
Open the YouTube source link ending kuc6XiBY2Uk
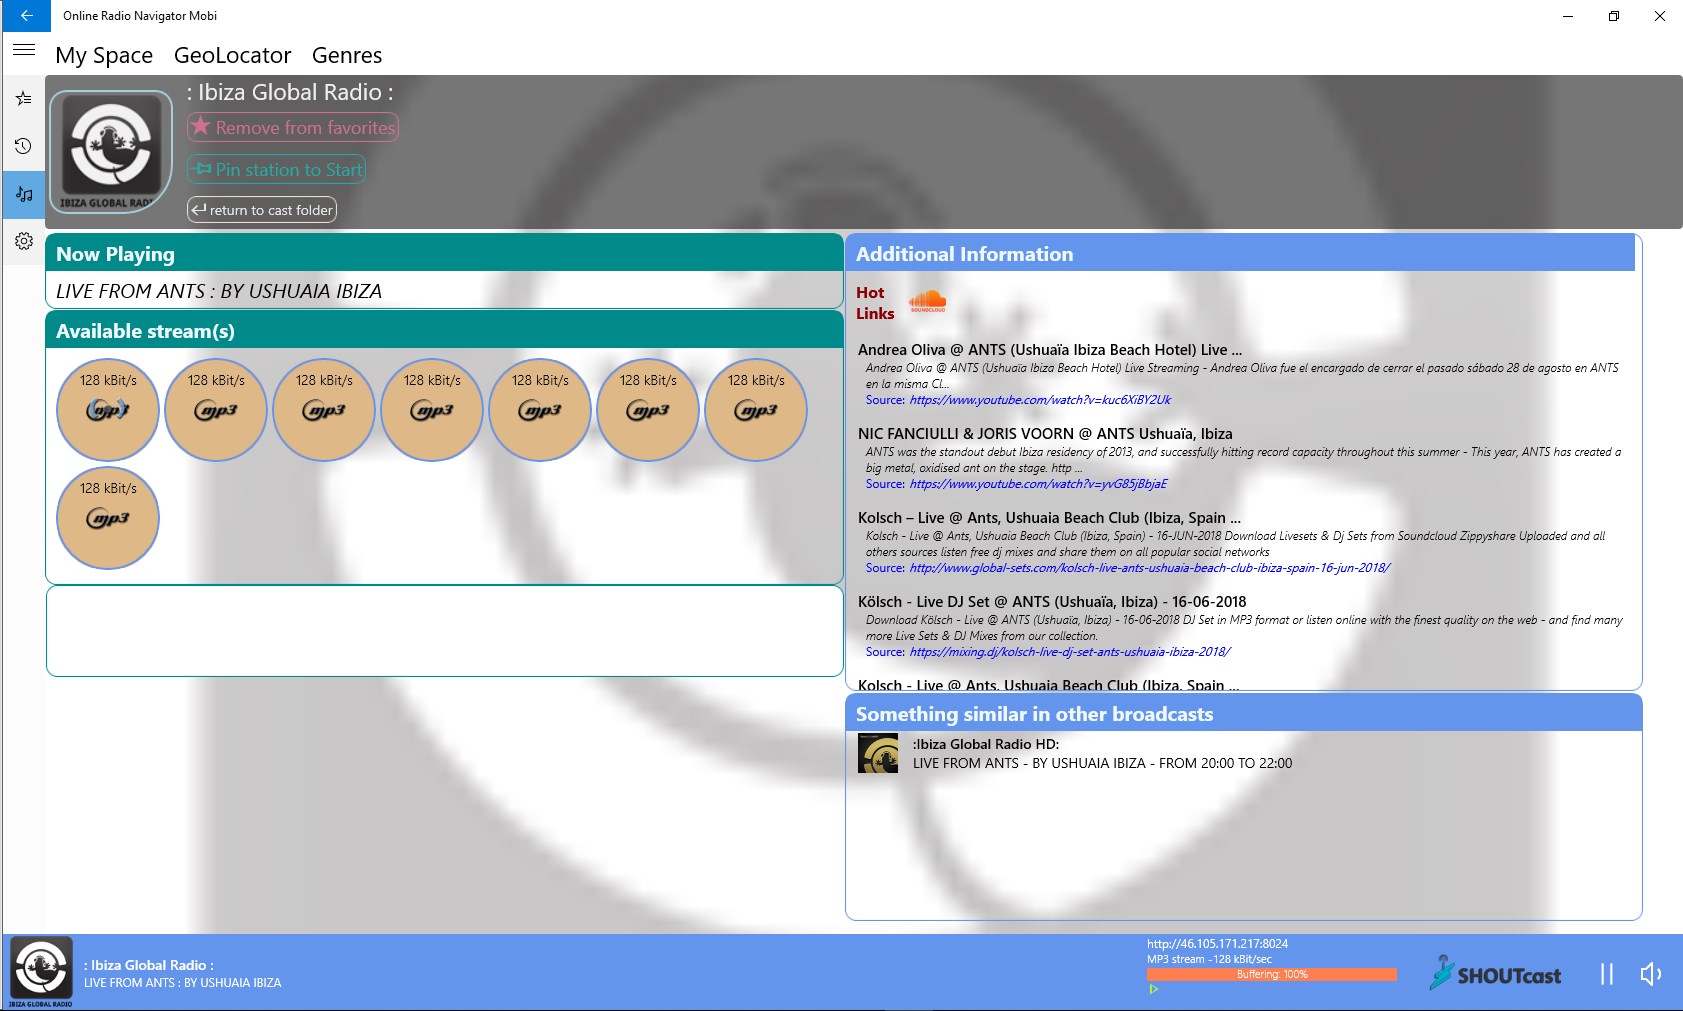coord(1040,400)
